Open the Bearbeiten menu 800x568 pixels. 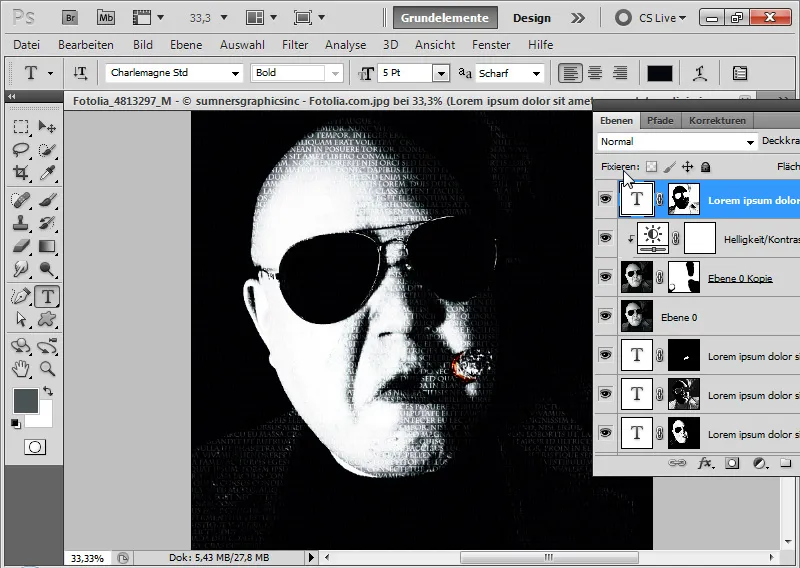coord(86,45)
